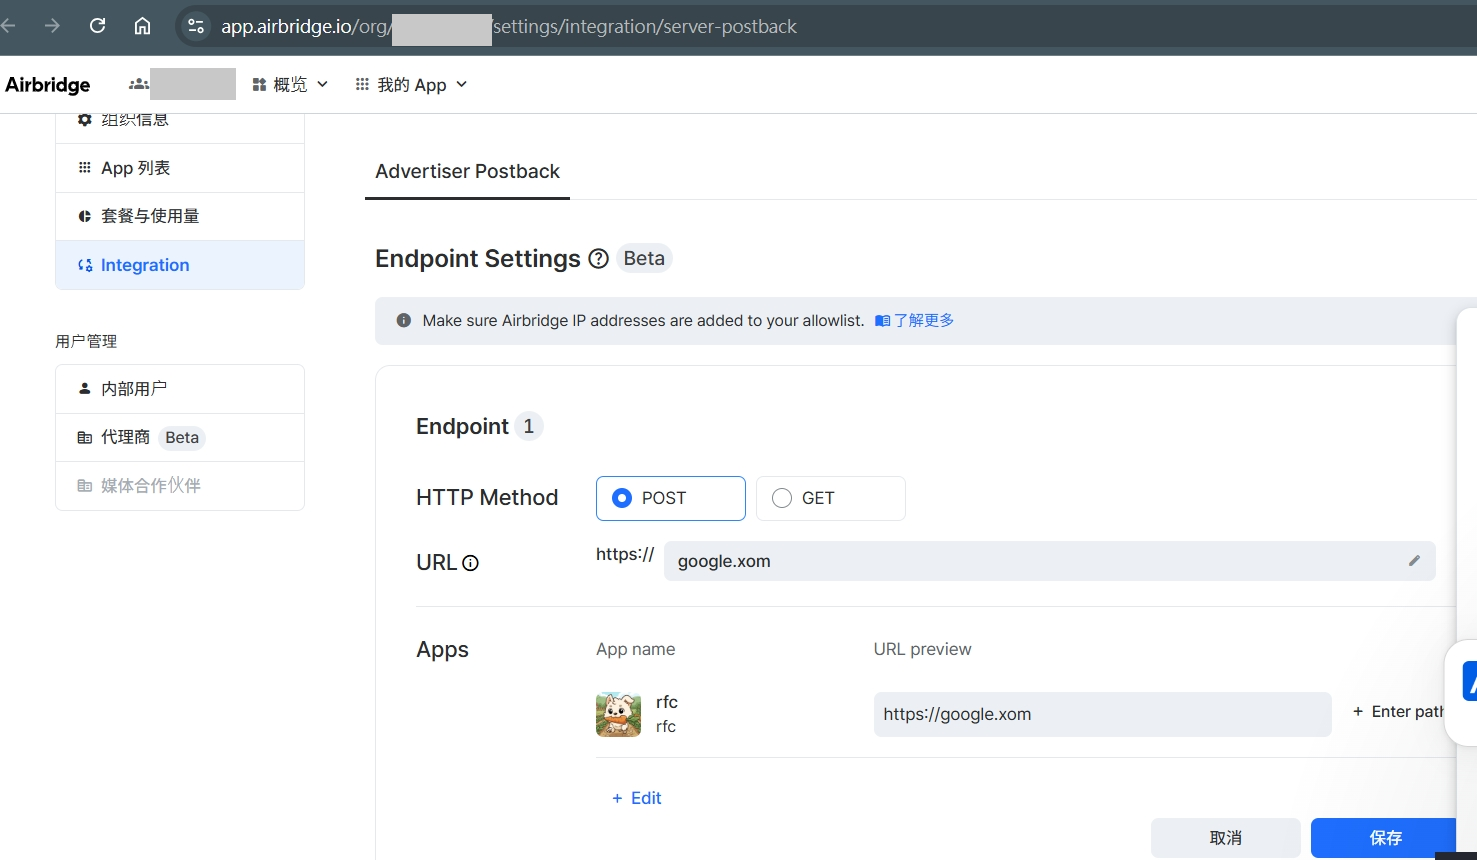Screen dimensions: 1477x860
Task: Reload the page with the browser refresh icon
Action: pyautogui.click(x=97, y=26)
